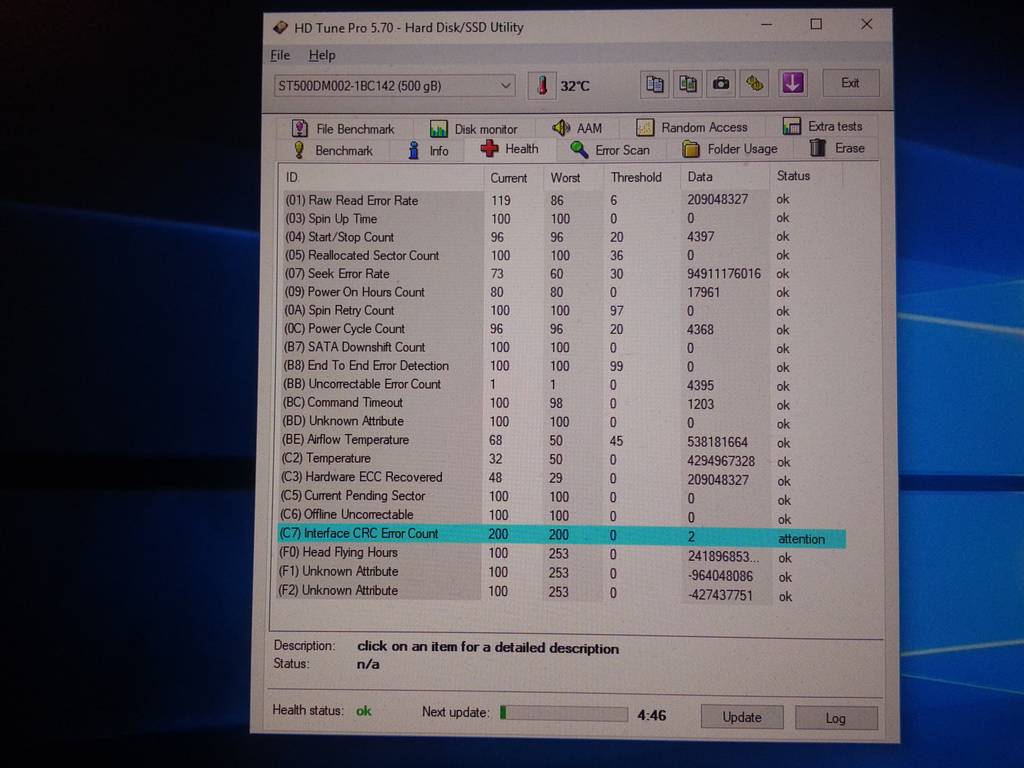
Task: Click the 94911176016 data value
Action: coord(724,274)
